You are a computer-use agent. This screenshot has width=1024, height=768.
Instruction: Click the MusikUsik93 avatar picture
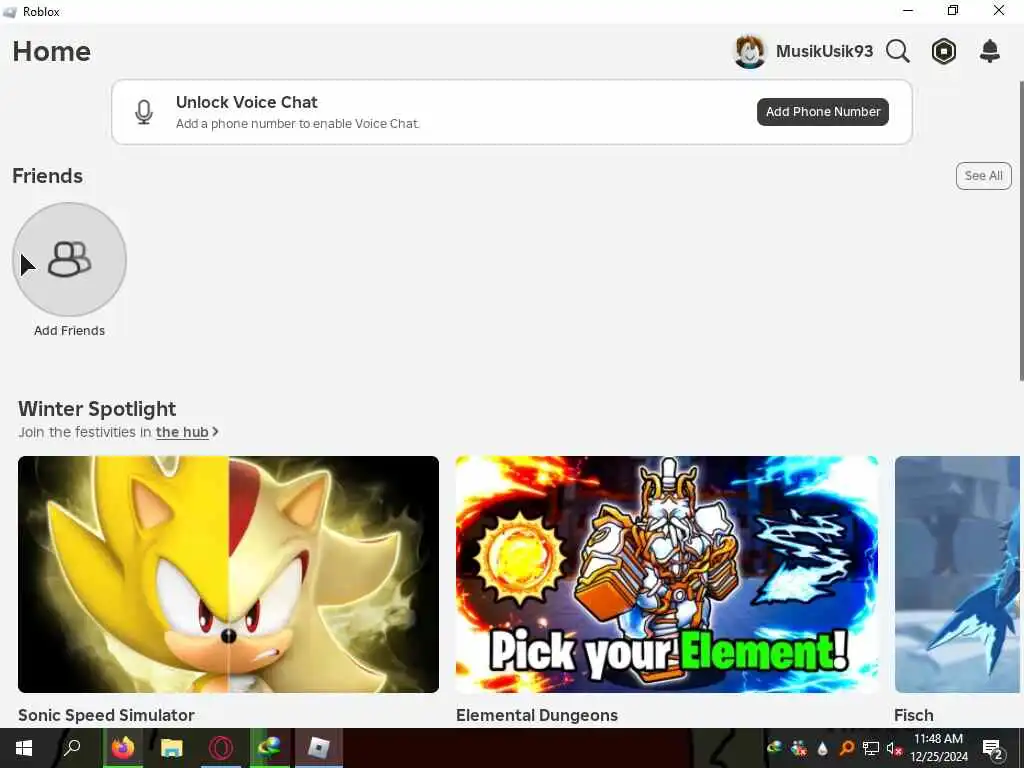click(750, 52)
